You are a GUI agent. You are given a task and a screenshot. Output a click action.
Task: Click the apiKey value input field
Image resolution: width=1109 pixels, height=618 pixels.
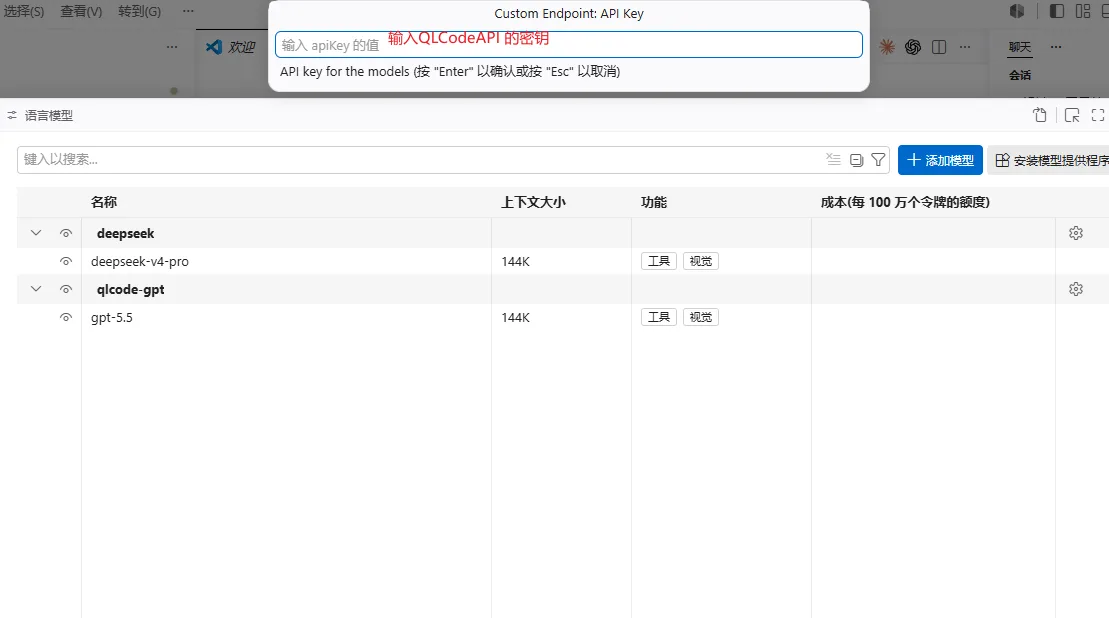569,45
